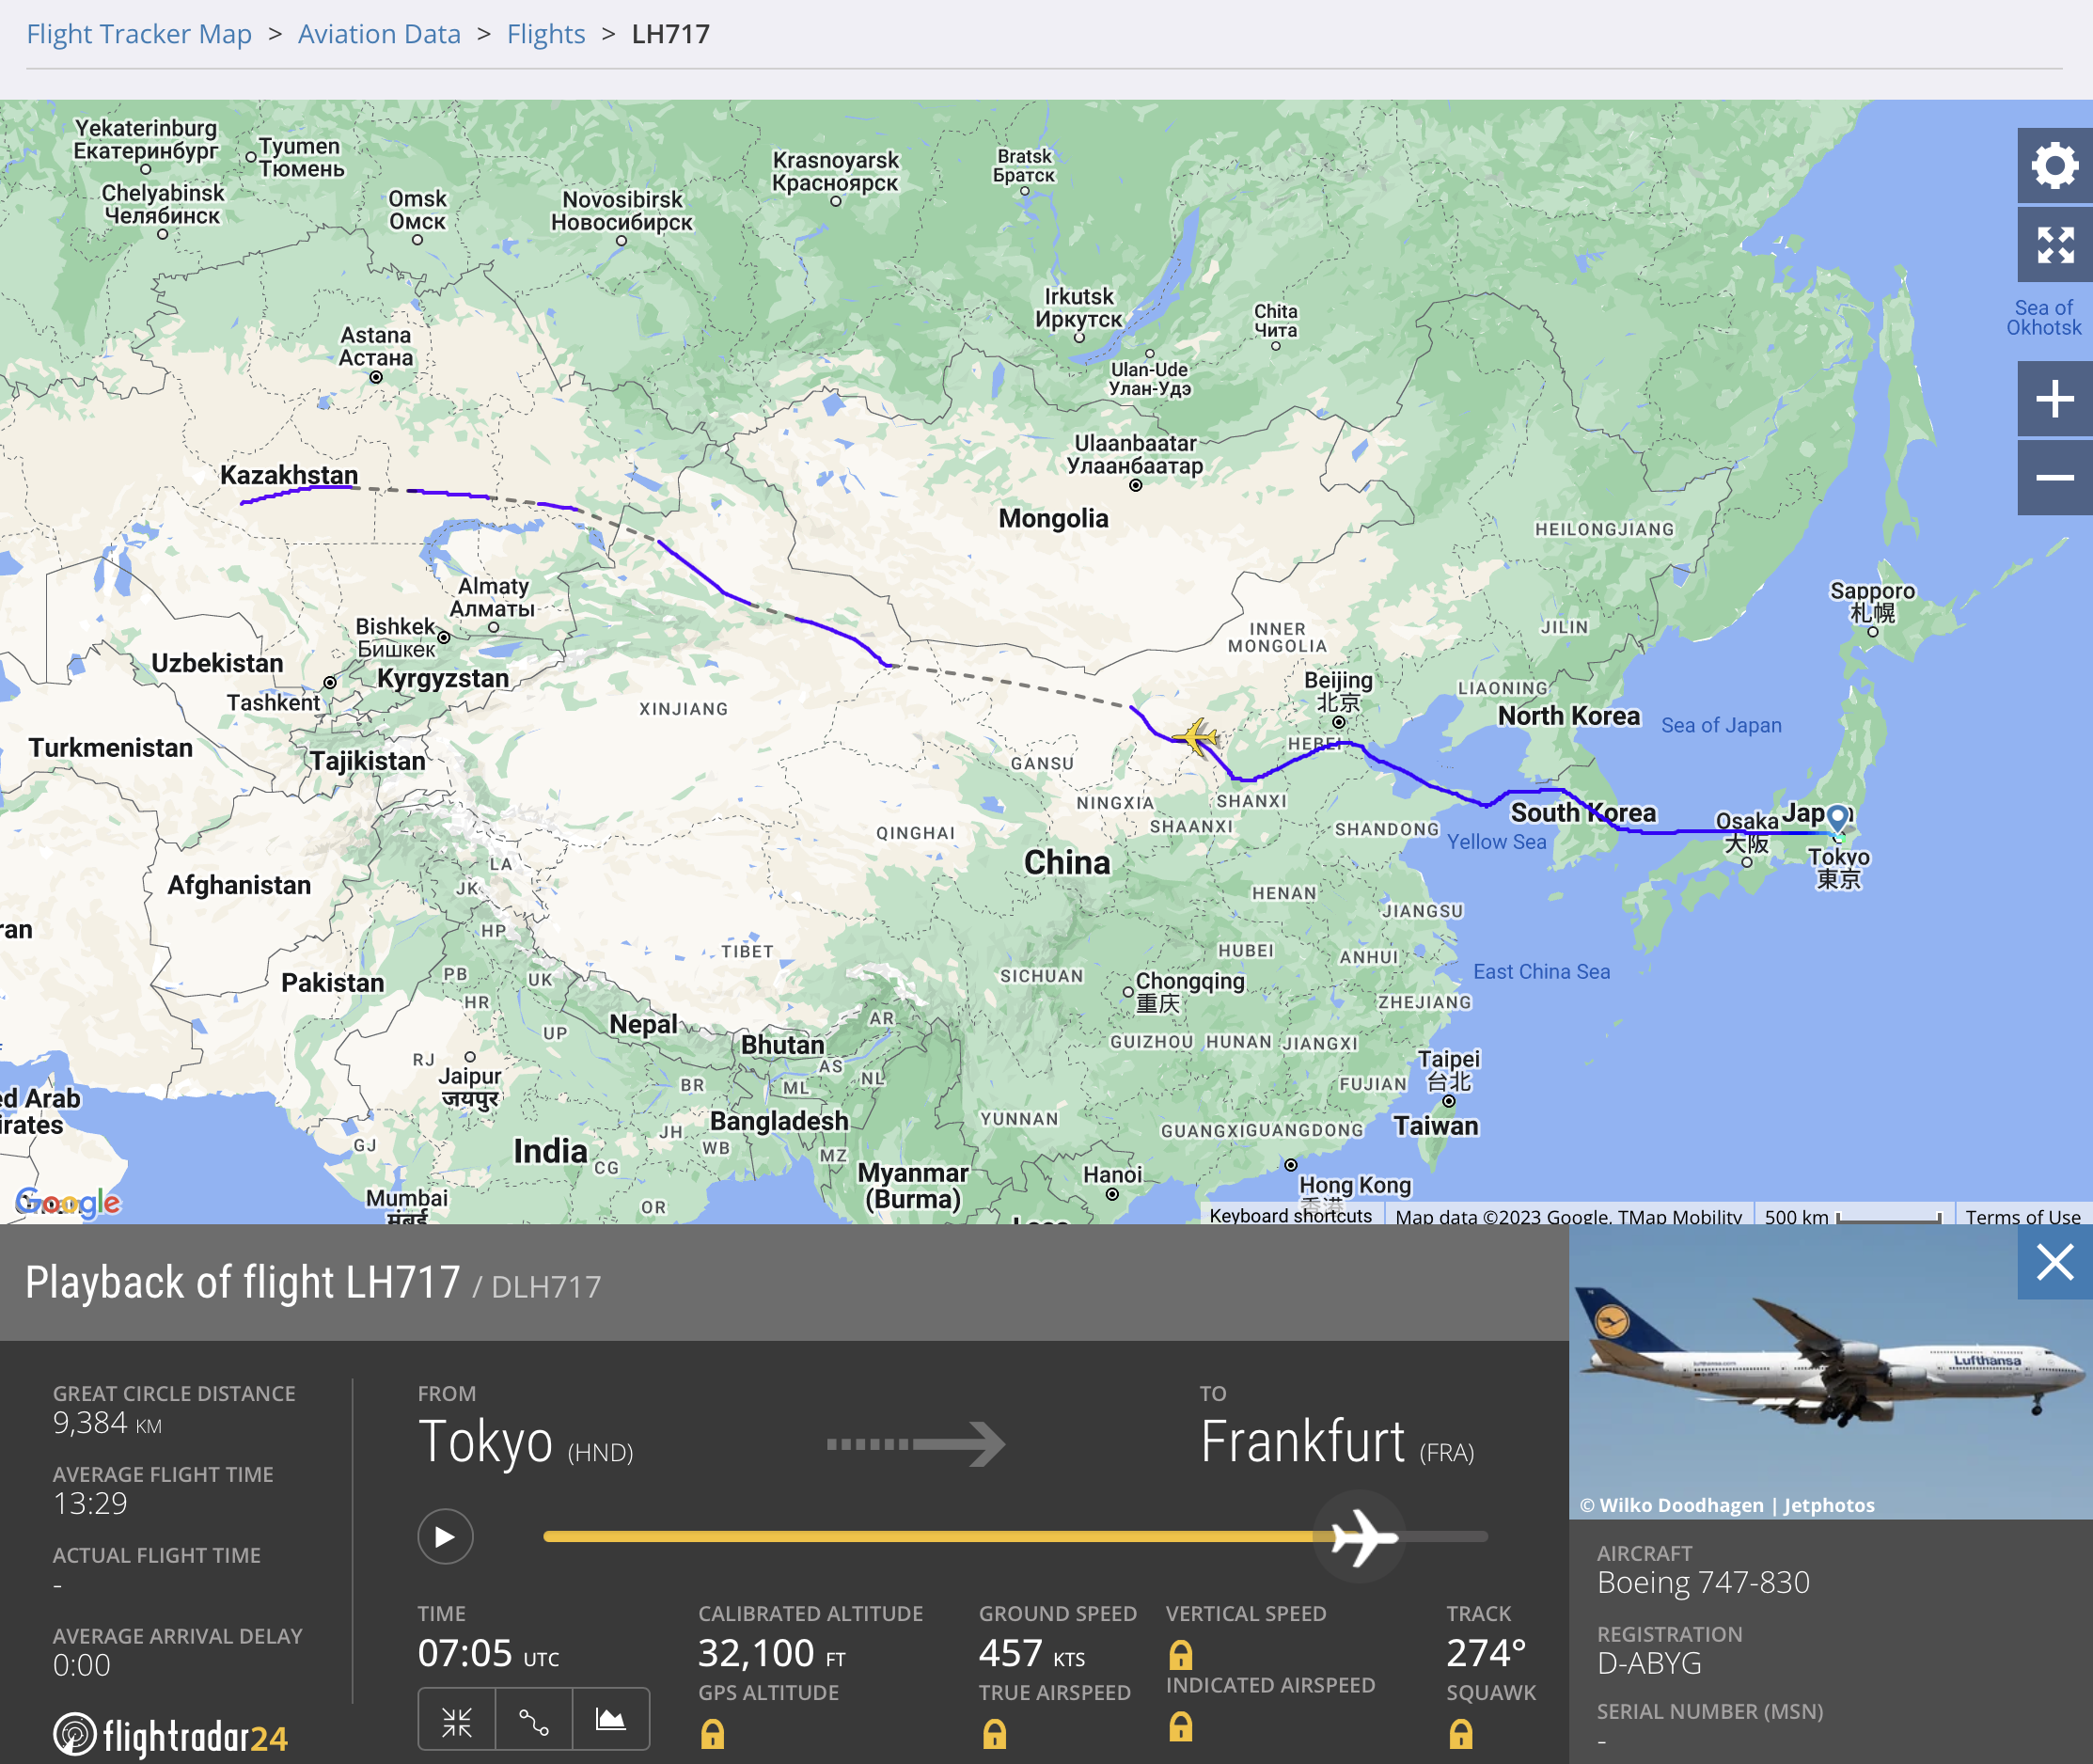Click the center-on-aircraft arrows icon
Screen dimensions: 2093x1764
pyautogui.click(x=457, y=1721)
